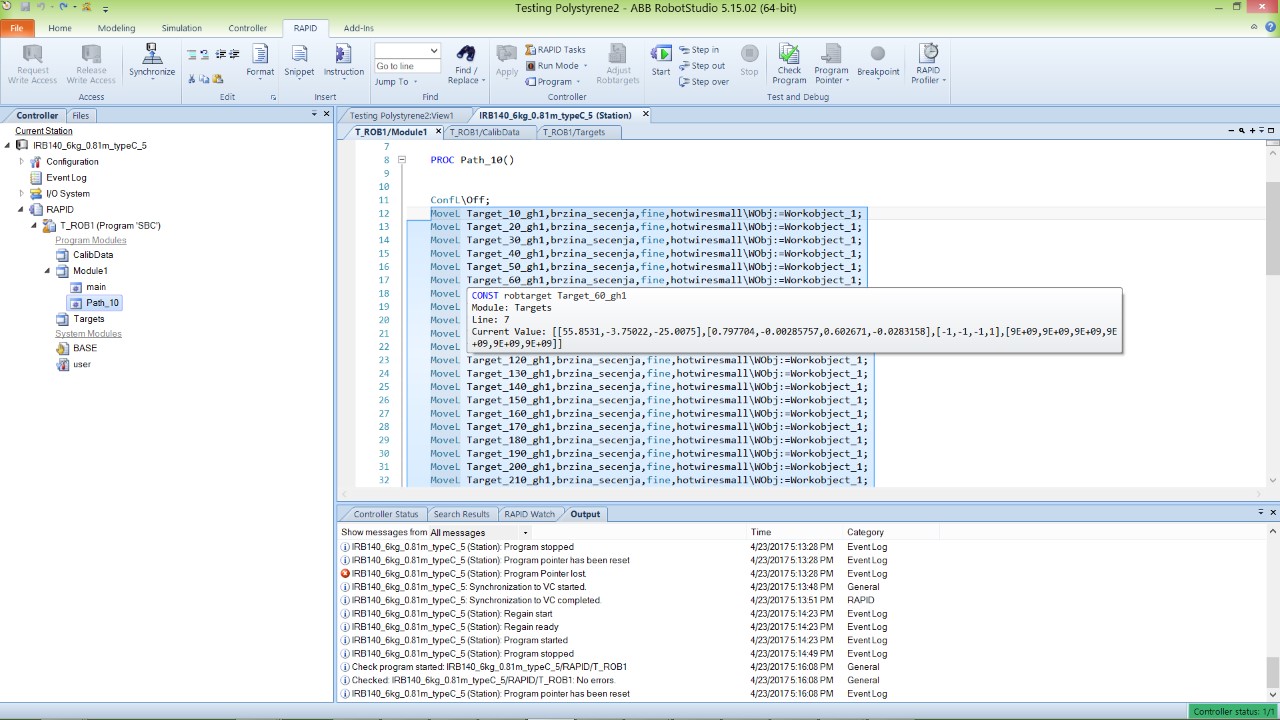Viewport: 1280px width, 720px height.
Task: Open the Event Log node
Action: (66, 177)
